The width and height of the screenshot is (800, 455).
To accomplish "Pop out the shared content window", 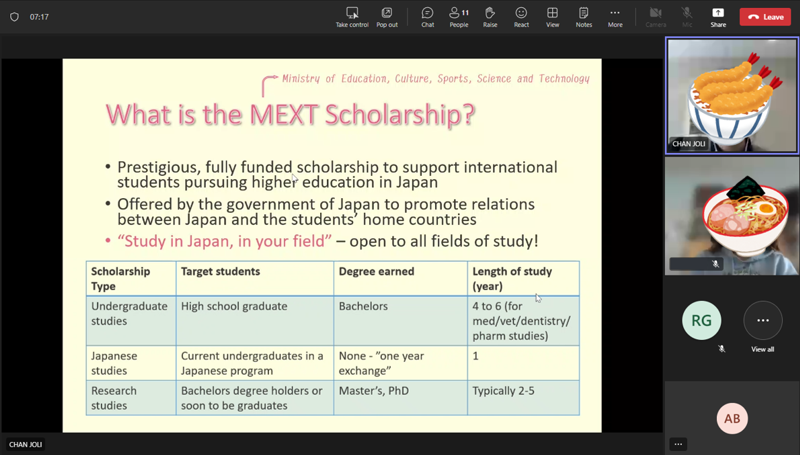I will click(387, 17).
